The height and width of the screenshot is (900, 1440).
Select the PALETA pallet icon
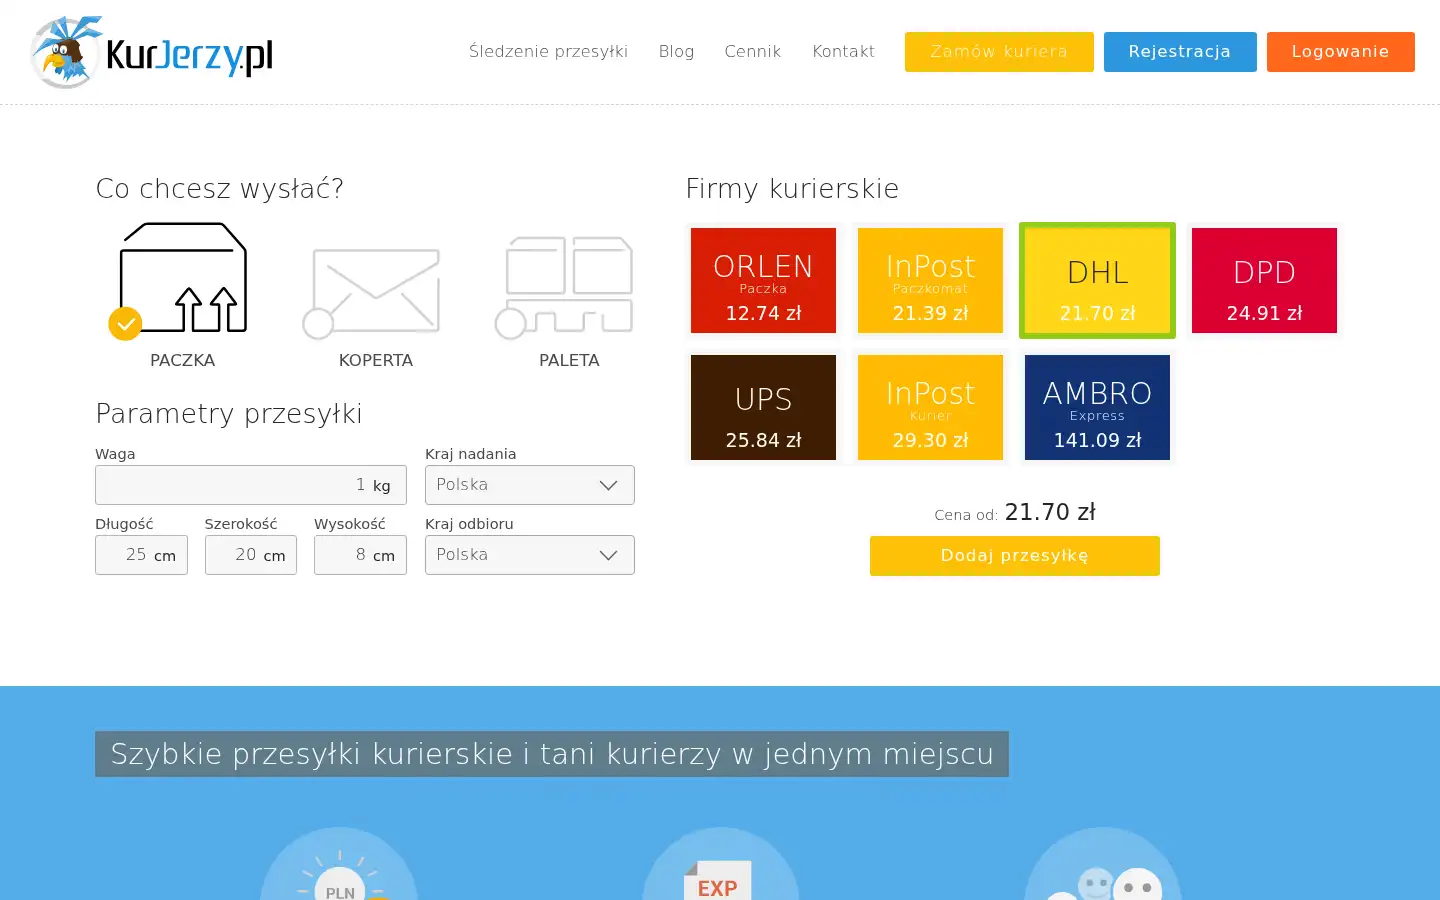click(x=569, y=284)
